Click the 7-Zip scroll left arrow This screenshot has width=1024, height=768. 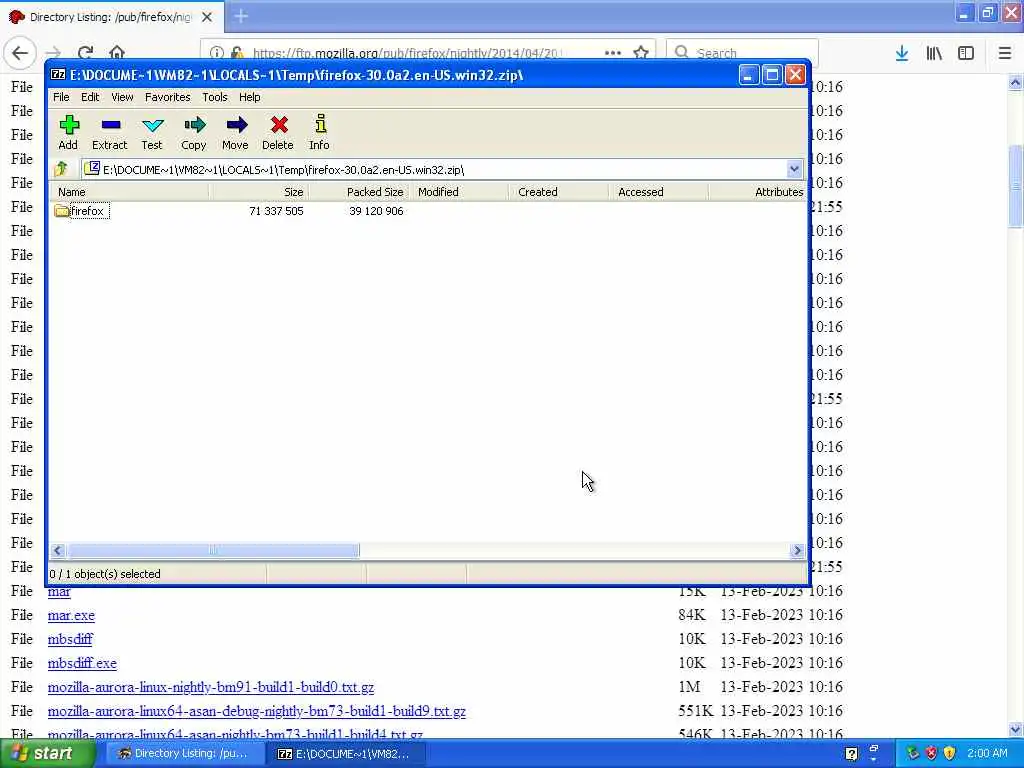coord(57,551)
